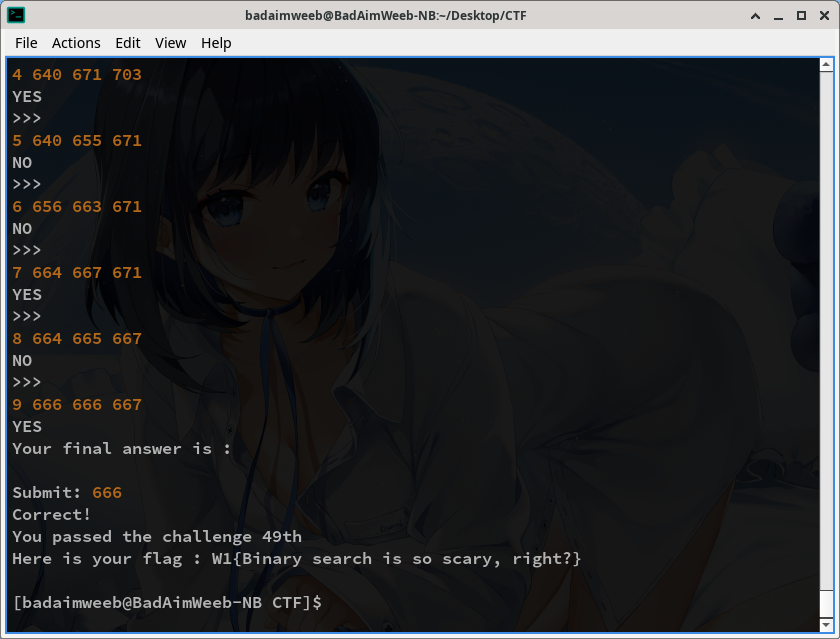Click the YES under '9 666 666 667'
840x639 pixels.
[x=27, y=426]
